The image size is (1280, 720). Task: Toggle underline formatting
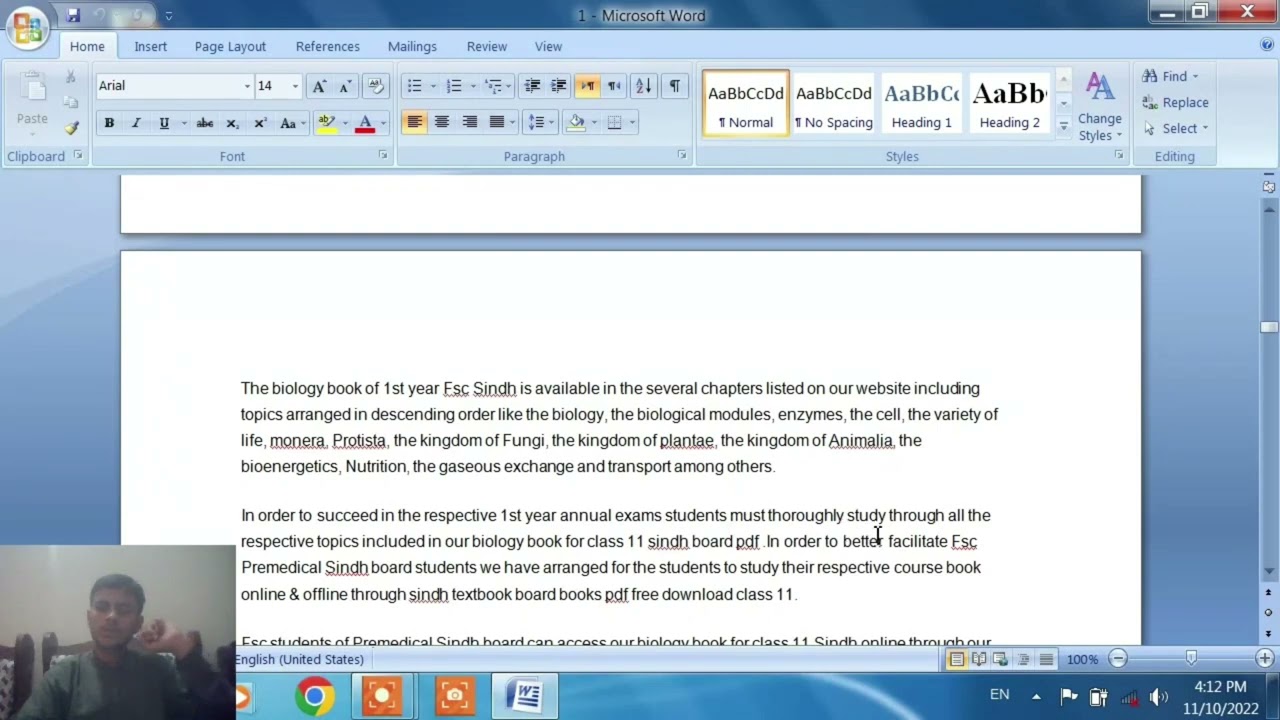(x=164, y=123)
